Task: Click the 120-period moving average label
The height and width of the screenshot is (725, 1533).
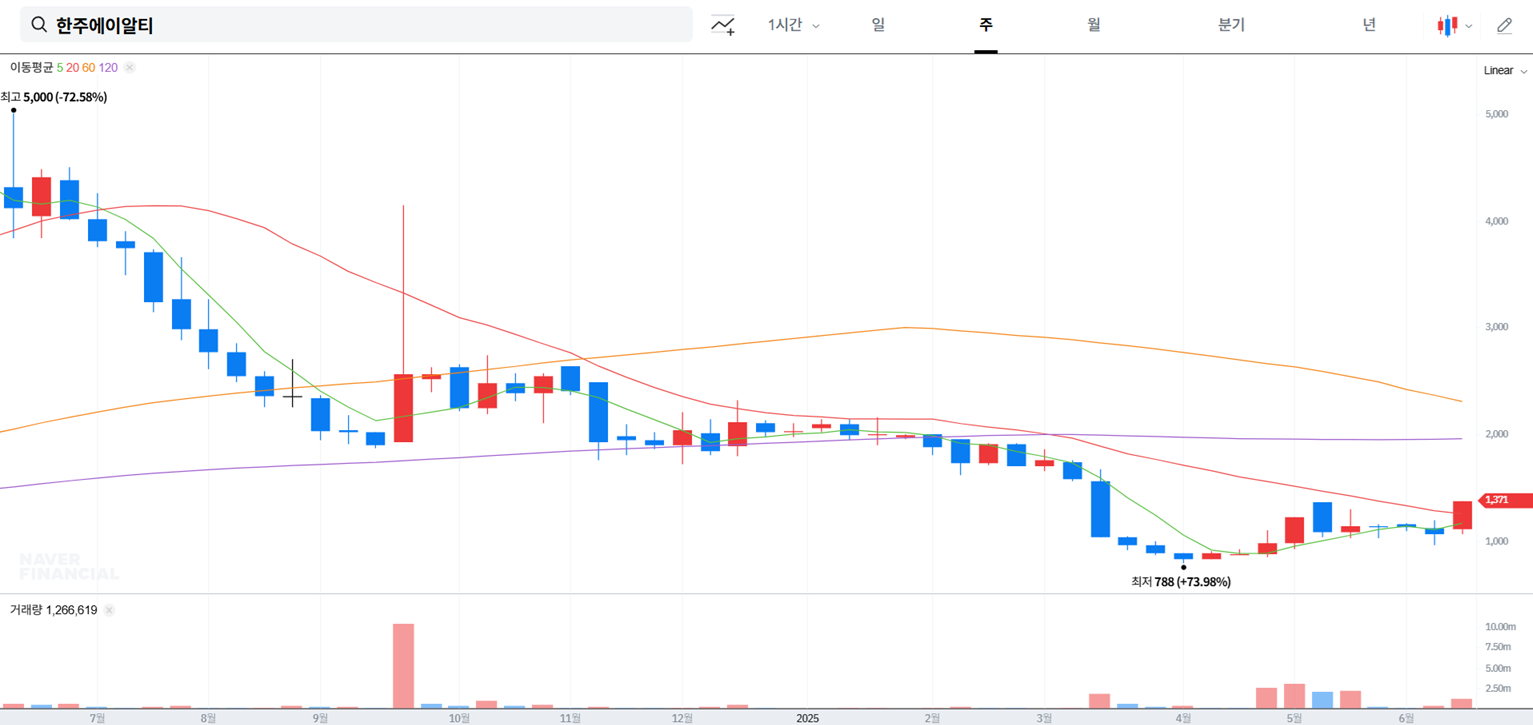Action: click(x=108, y=68)
